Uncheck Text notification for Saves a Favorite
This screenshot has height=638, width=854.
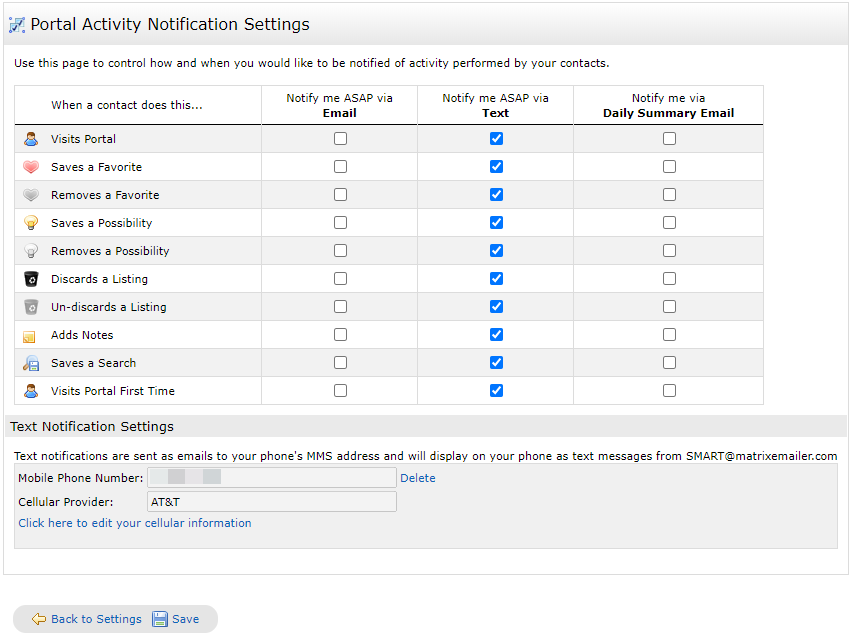pyautogui.click(x=496, y=167)
